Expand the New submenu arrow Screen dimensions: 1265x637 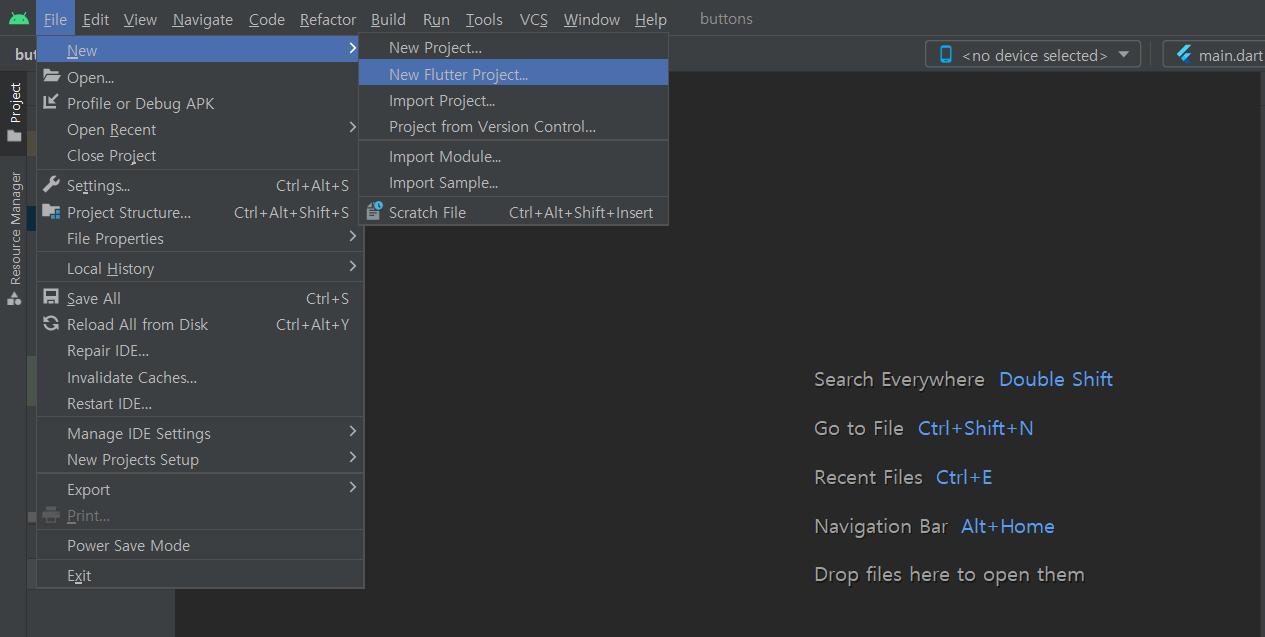352,48
